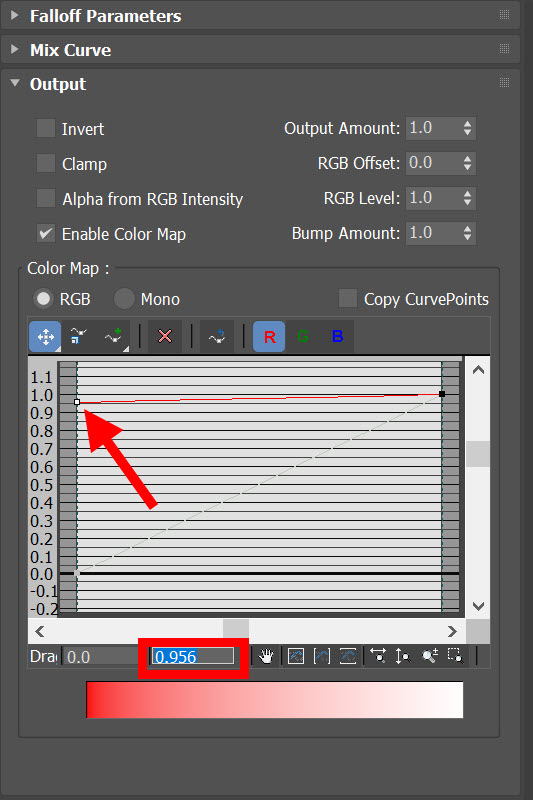Select the Zoom Vertically tool
The width and height of the screenshot is (533, 800).
click(403, 656)
